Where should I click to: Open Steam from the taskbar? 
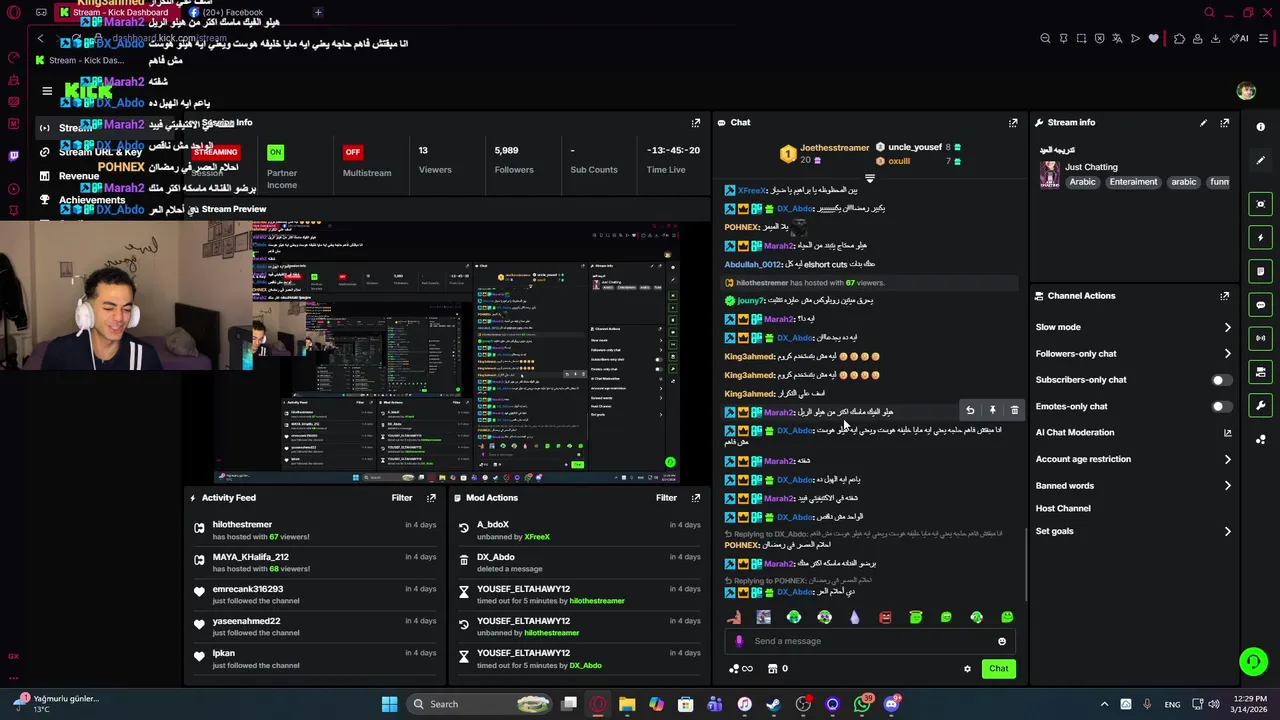(x=774, y=704)
